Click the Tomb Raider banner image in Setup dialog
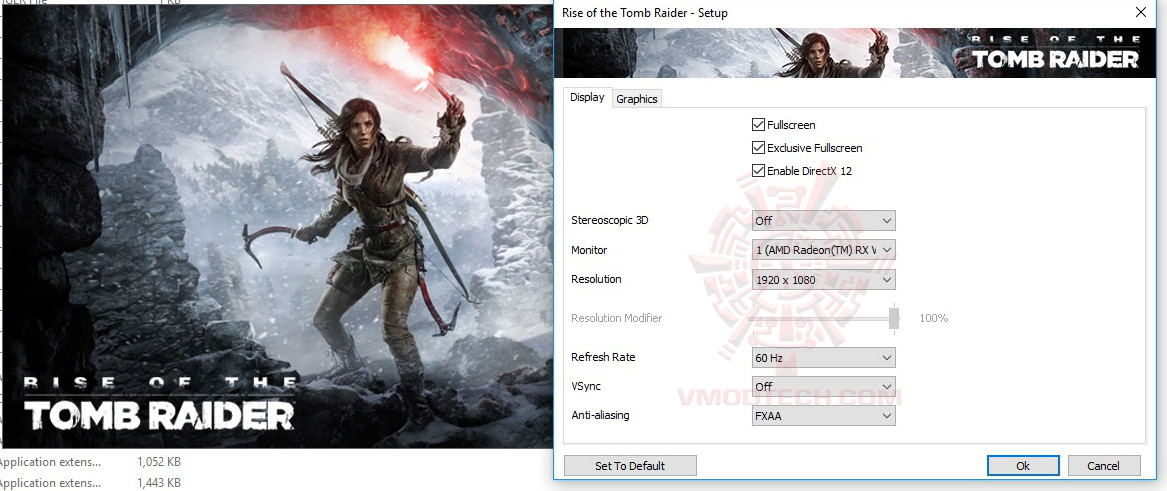1167x491 pixels. click(856, 53)
